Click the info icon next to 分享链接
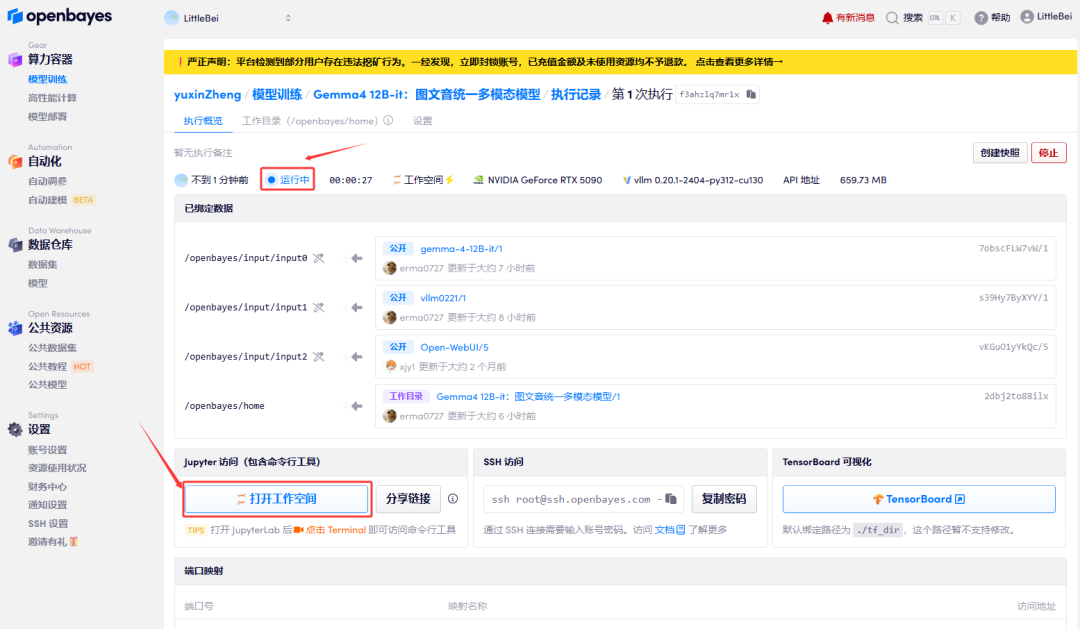The height and width of the screenshot is (629, 1080). 453,499
